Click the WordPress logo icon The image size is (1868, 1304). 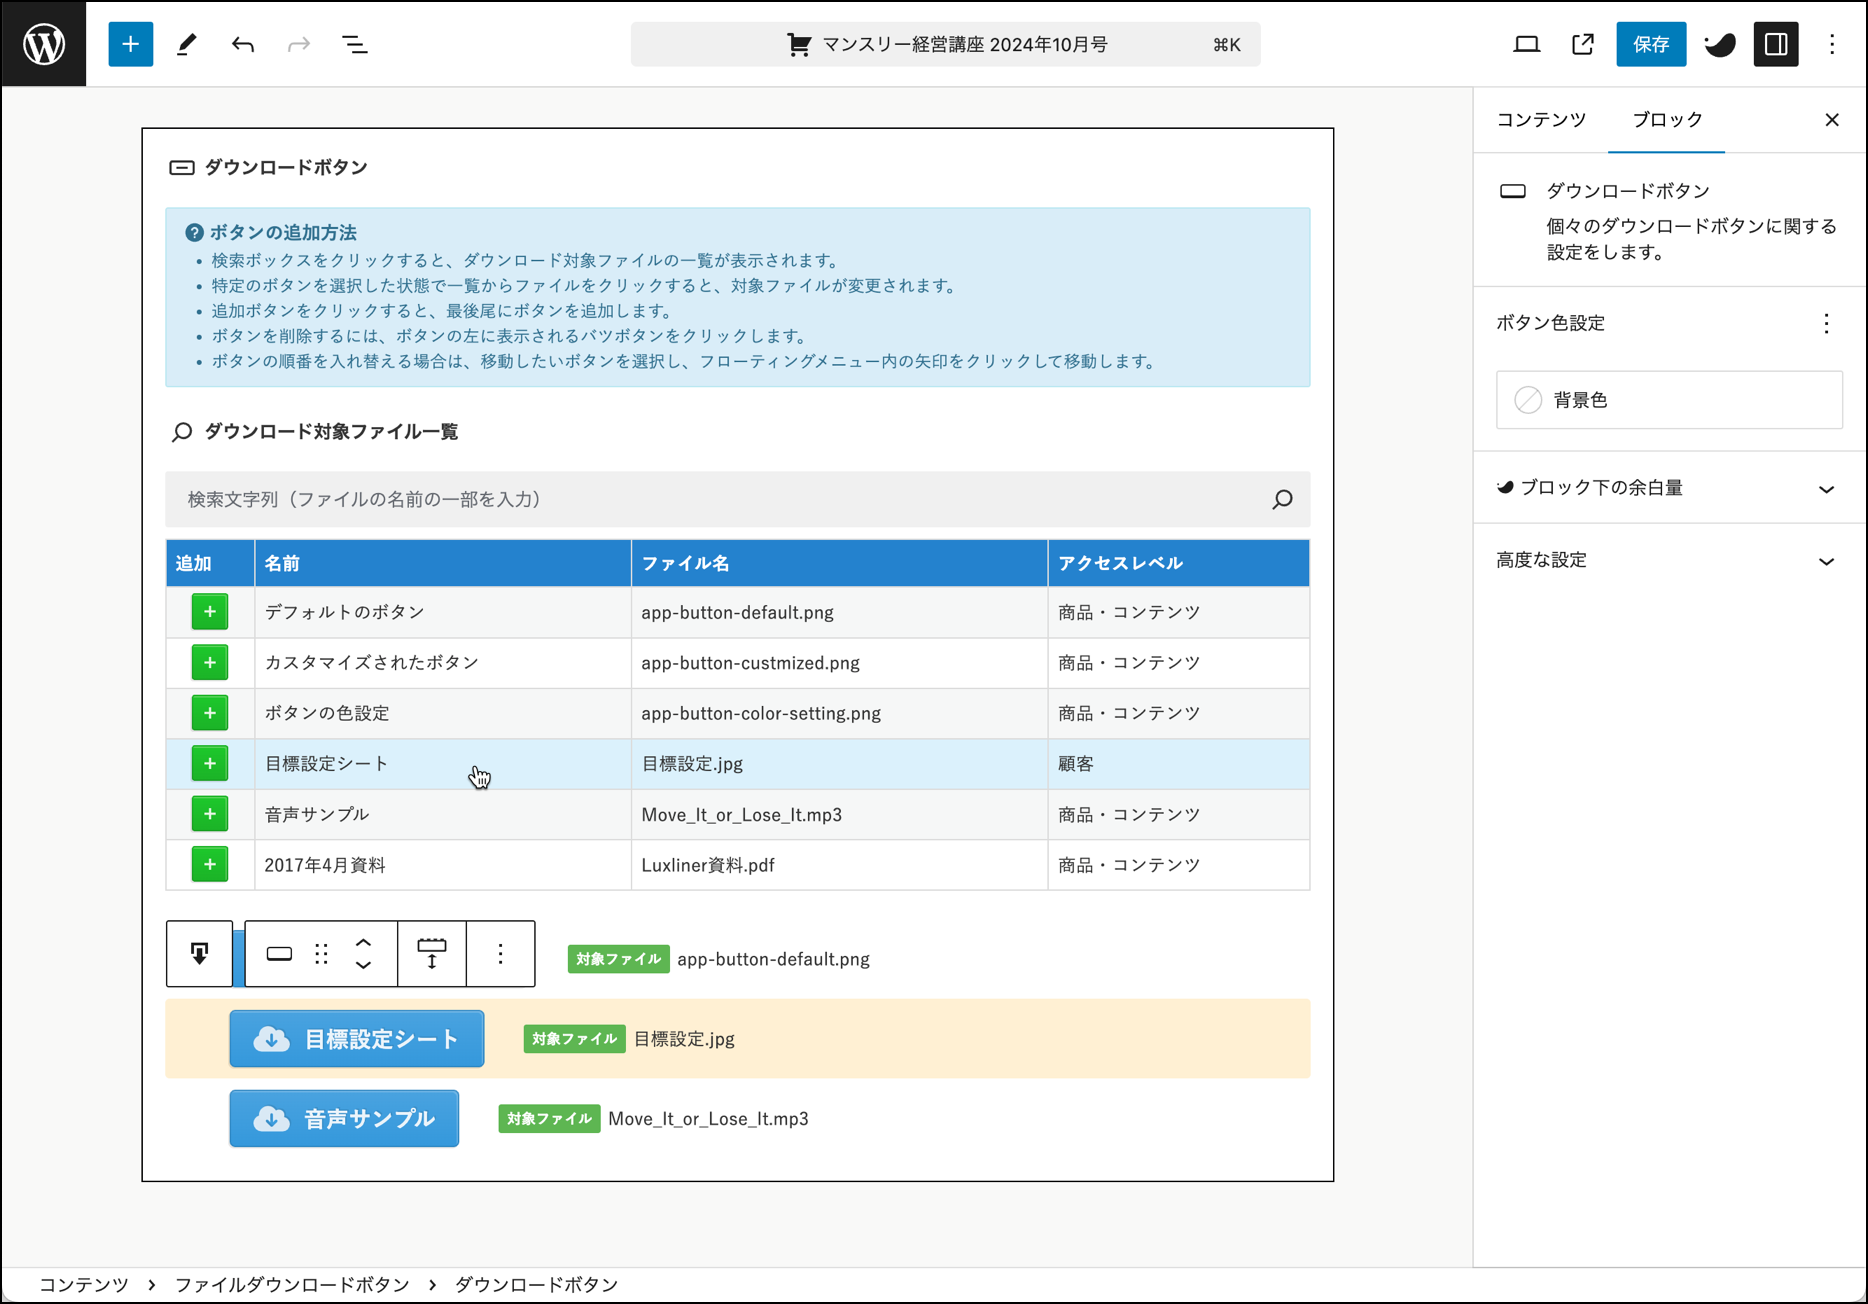[44, 44]
